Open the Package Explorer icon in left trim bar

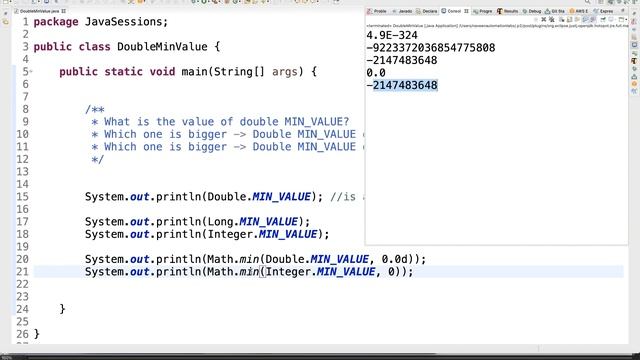[x=5, y=22]
